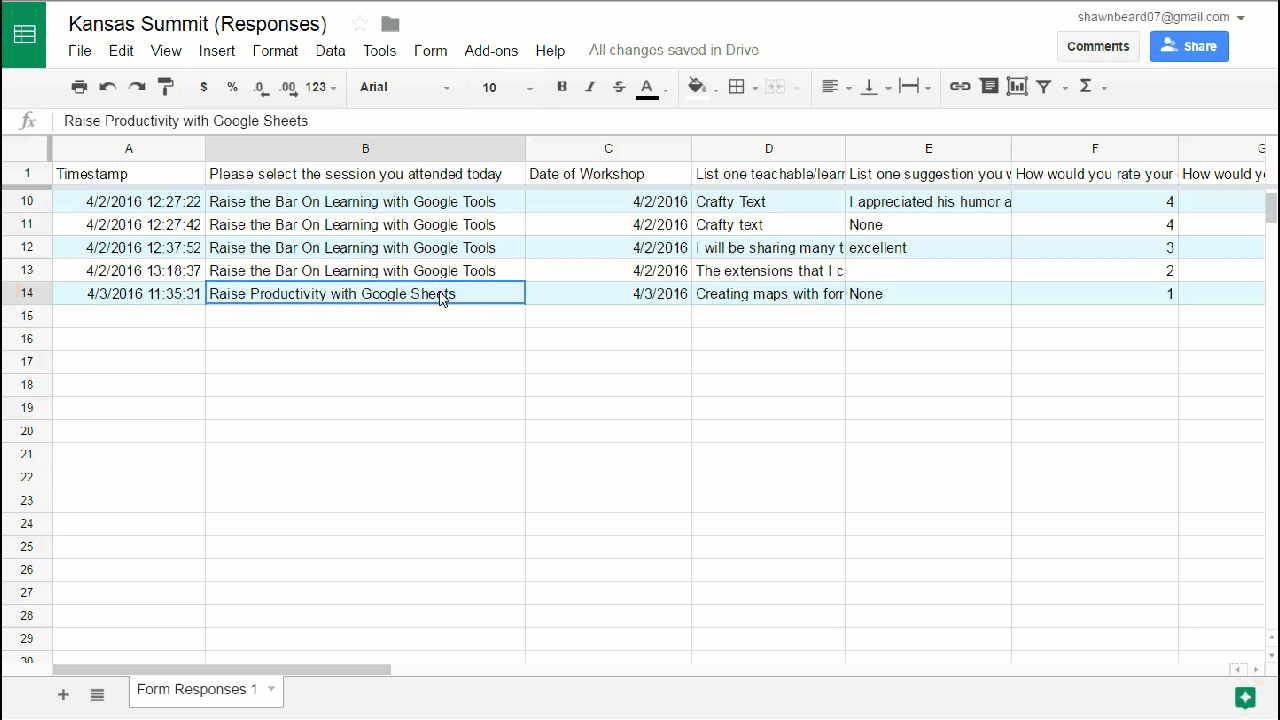Toggle strikethrough formatting
The width and height of the screenshot is (1280, 720).
point(619,87)
